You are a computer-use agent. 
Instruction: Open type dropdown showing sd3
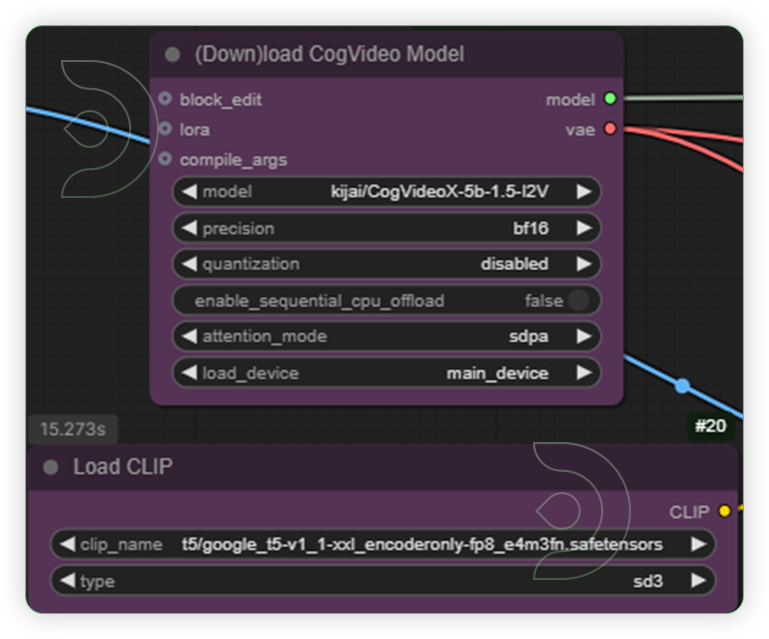coord(383,581)
